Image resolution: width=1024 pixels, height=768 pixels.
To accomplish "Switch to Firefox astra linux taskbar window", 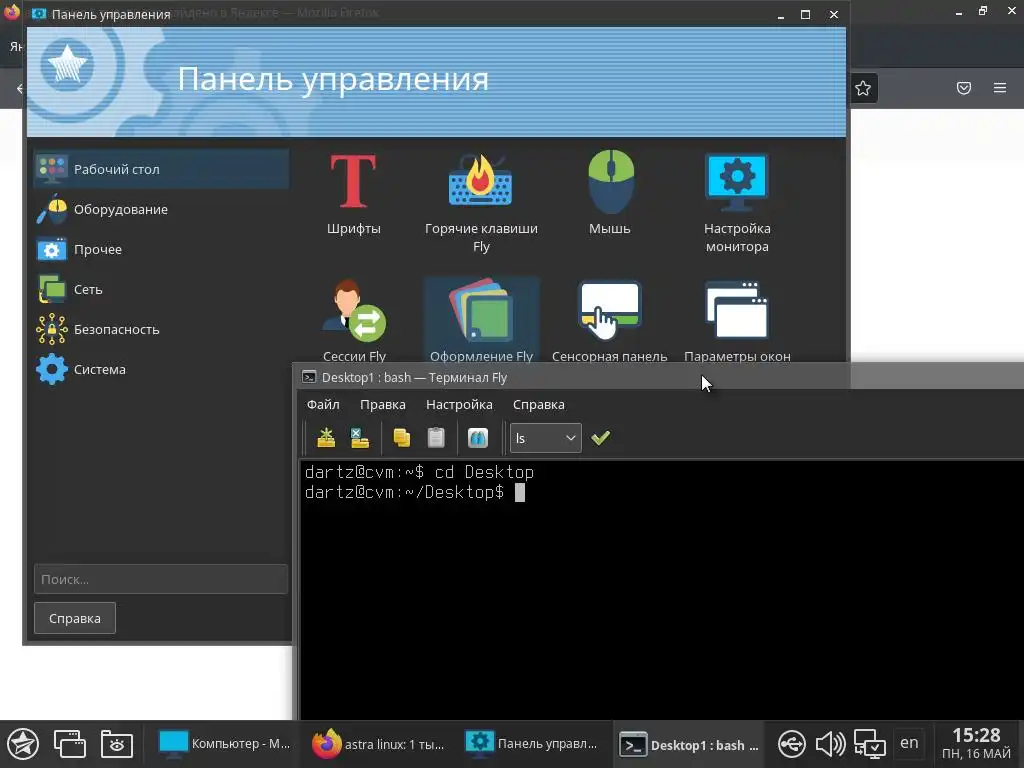I will coord(378,744).
